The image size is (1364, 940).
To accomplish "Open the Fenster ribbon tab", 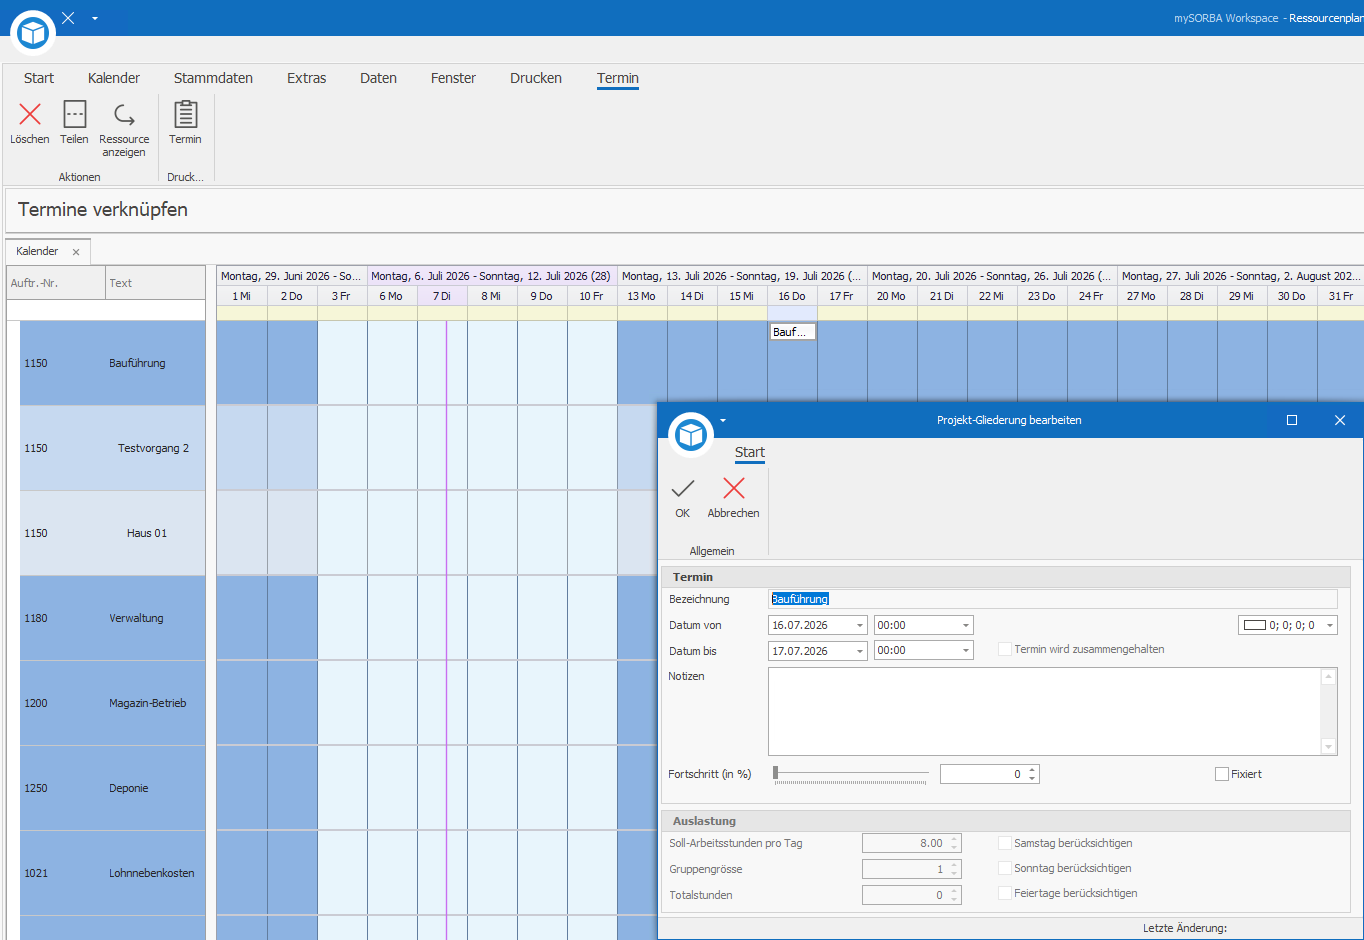I will click(x=453, y=78).
